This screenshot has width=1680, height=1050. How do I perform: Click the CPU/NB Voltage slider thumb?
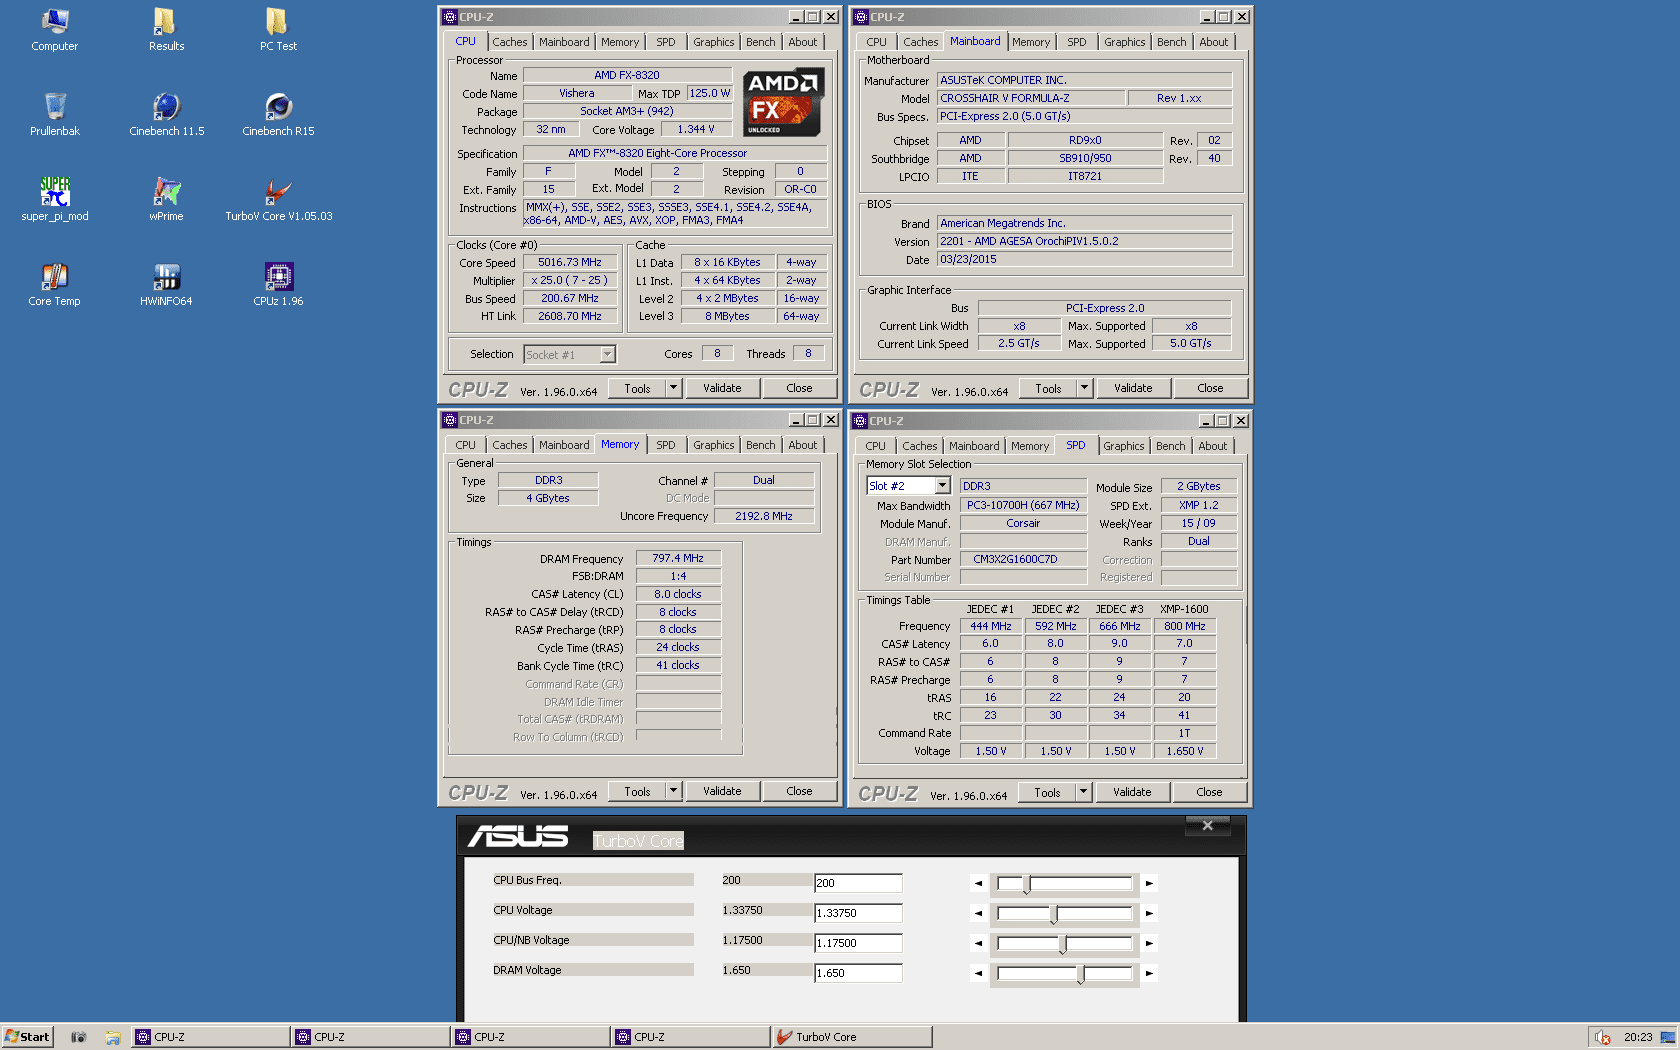point(1063,945)
